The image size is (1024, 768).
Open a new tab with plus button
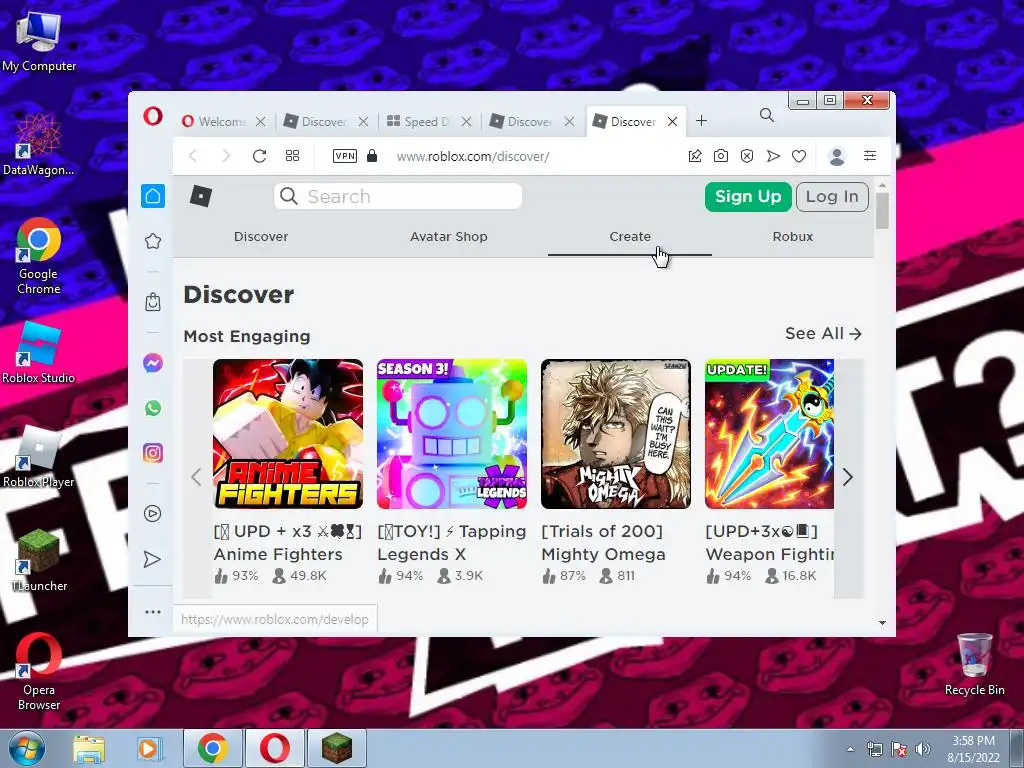tap(701, 121)
